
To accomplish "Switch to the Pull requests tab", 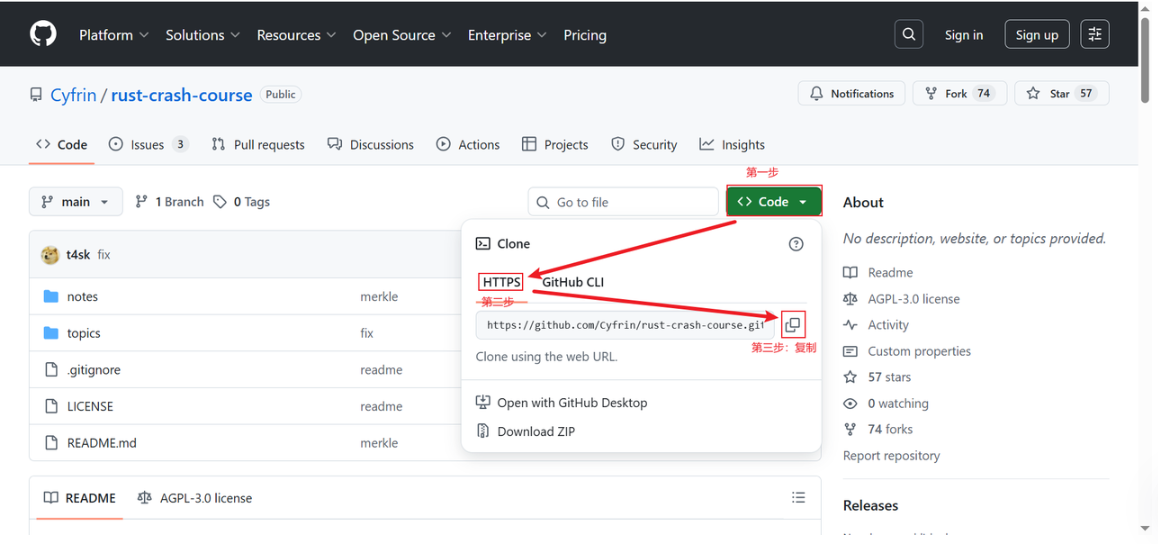I will [x=258, y=145].
